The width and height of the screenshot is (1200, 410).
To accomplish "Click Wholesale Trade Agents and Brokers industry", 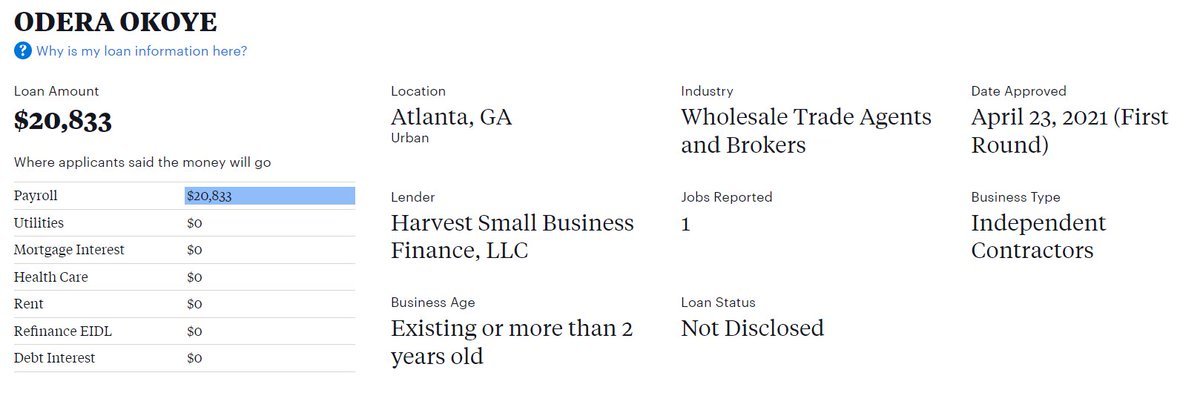I will coord(806,131).
